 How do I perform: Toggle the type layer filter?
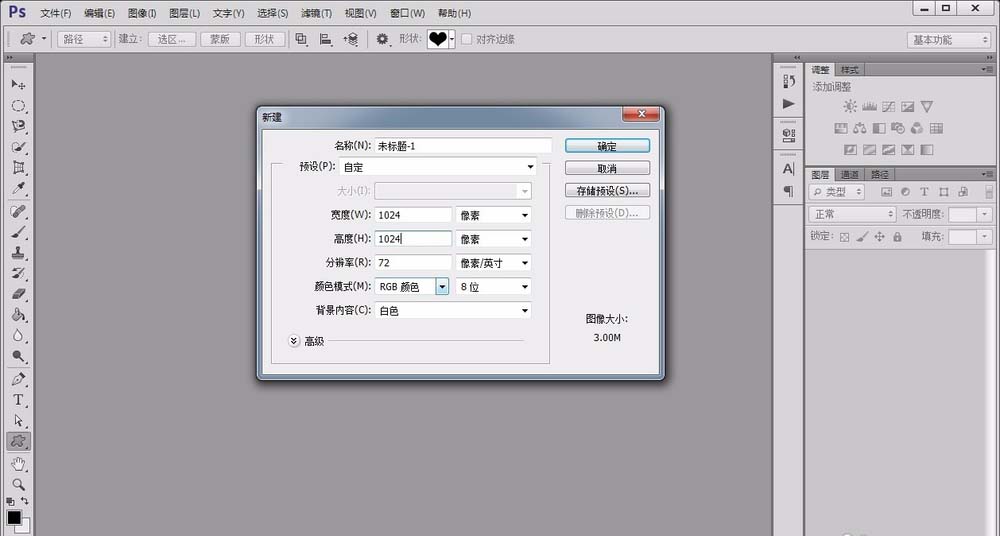924,191
